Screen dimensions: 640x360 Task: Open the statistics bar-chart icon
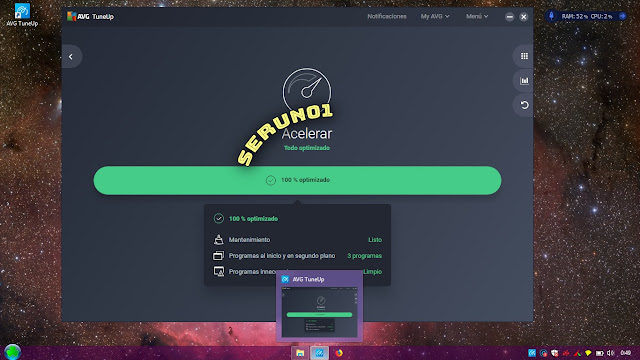pyautogui.click(x=524, y=81)
